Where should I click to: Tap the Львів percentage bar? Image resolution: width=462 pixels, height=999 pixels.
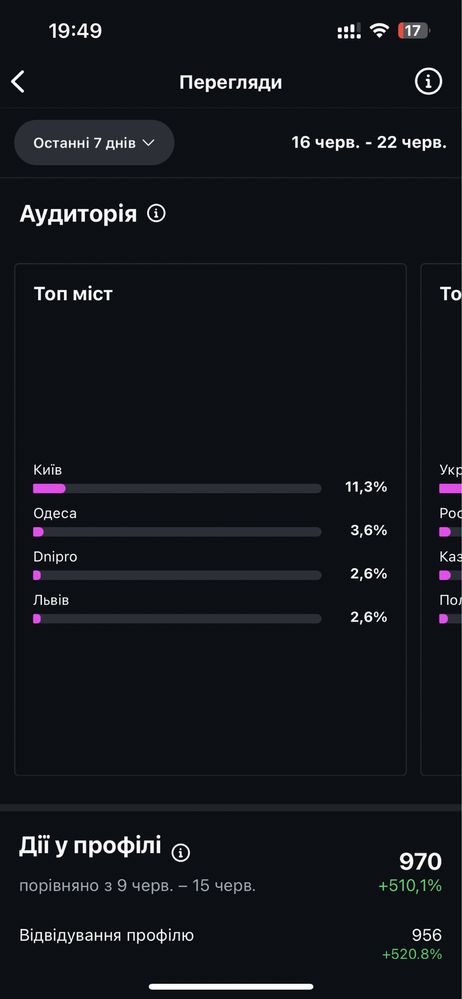pos(177,619)
